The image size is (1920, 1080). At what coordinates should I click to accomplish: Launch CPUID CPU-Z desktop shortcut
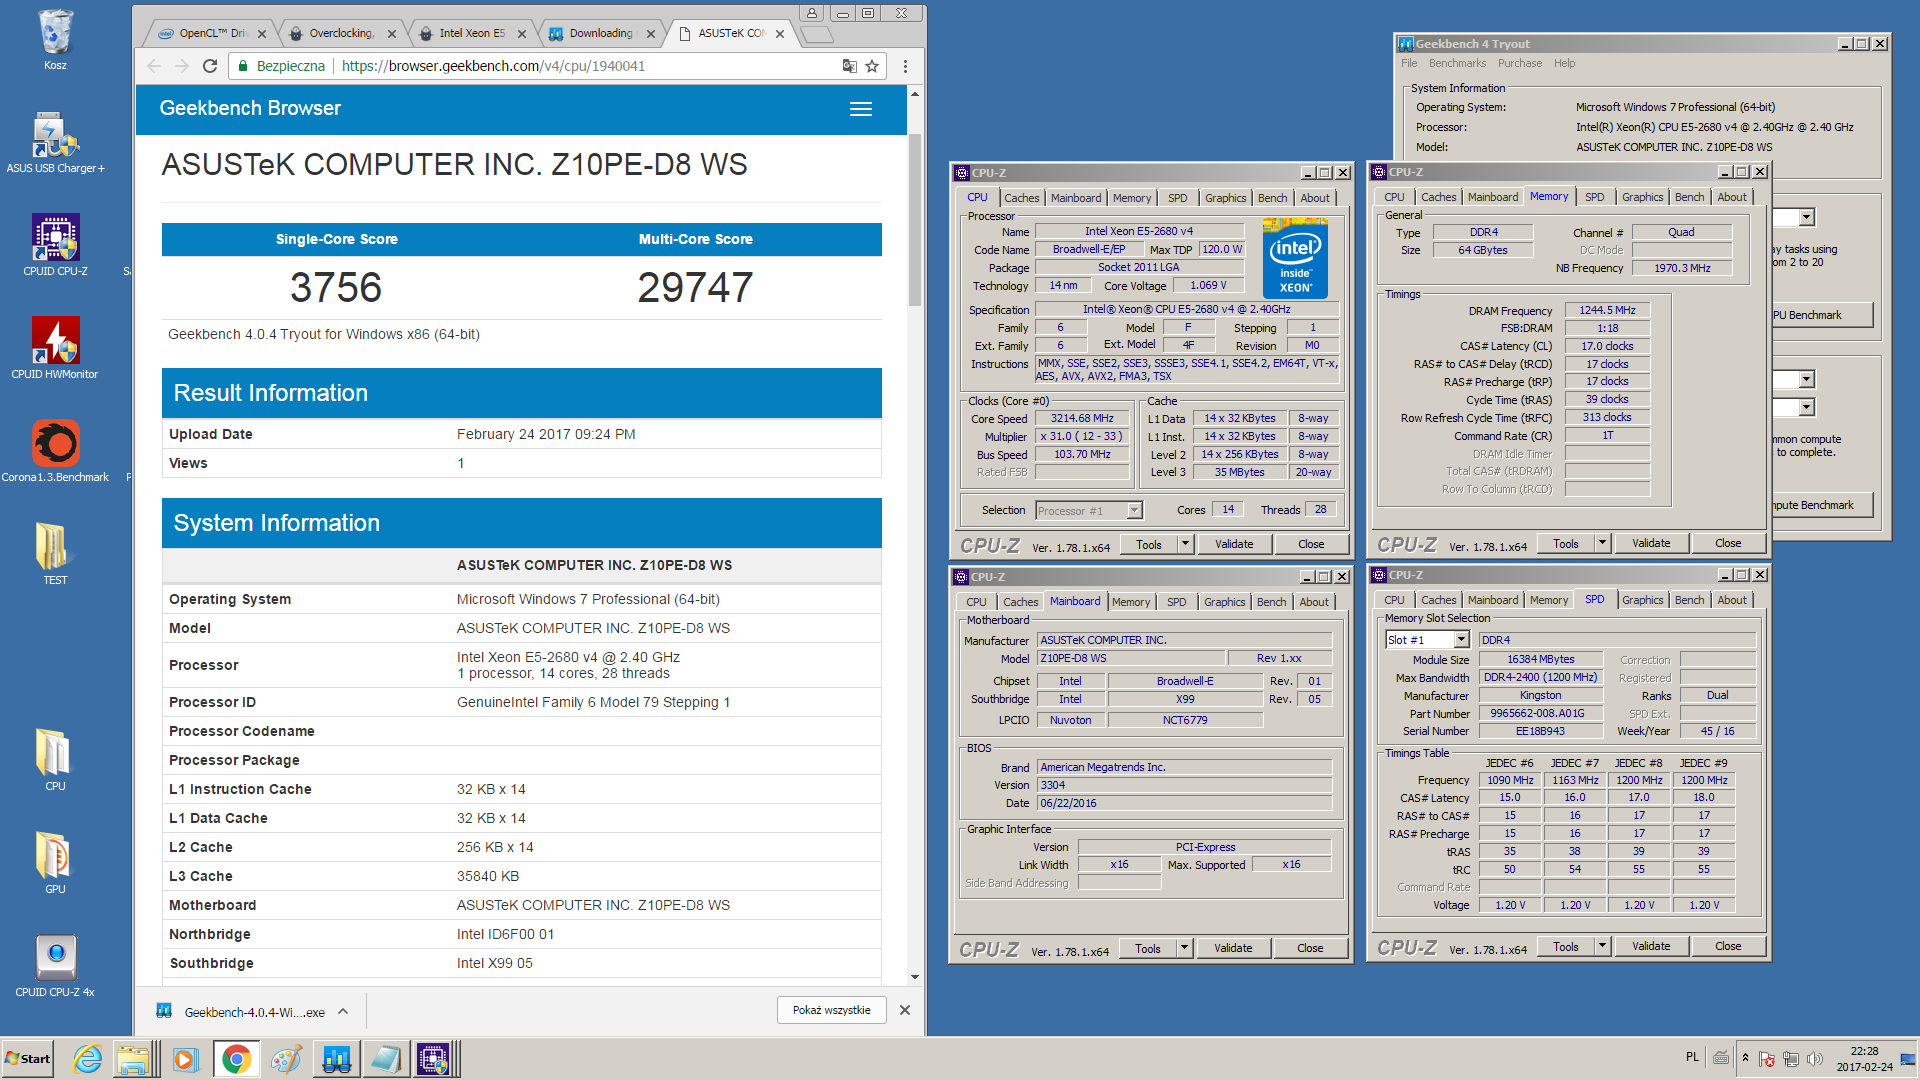(55, 246)
